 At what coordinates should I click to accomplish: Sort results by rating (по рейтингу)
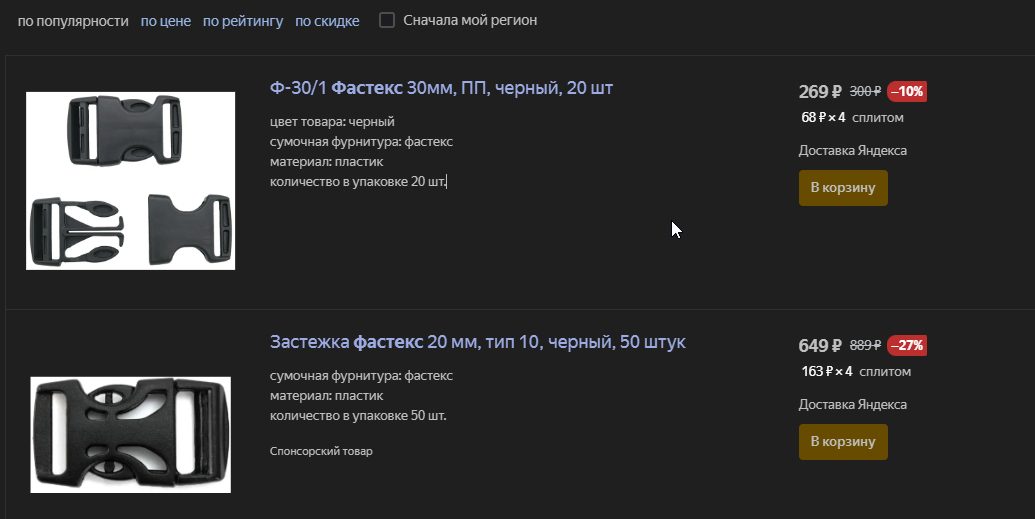[243, 21]
